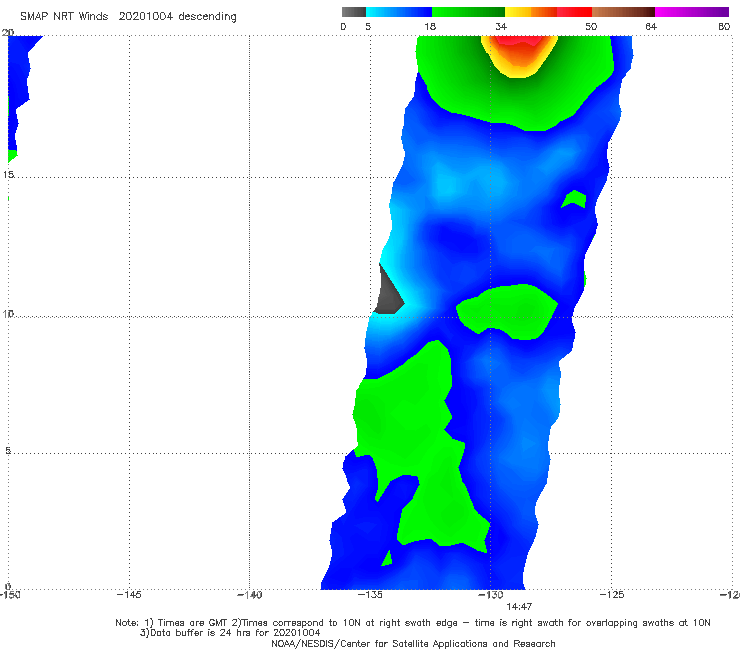Click the longitude label '-135'

coord(370,595)
